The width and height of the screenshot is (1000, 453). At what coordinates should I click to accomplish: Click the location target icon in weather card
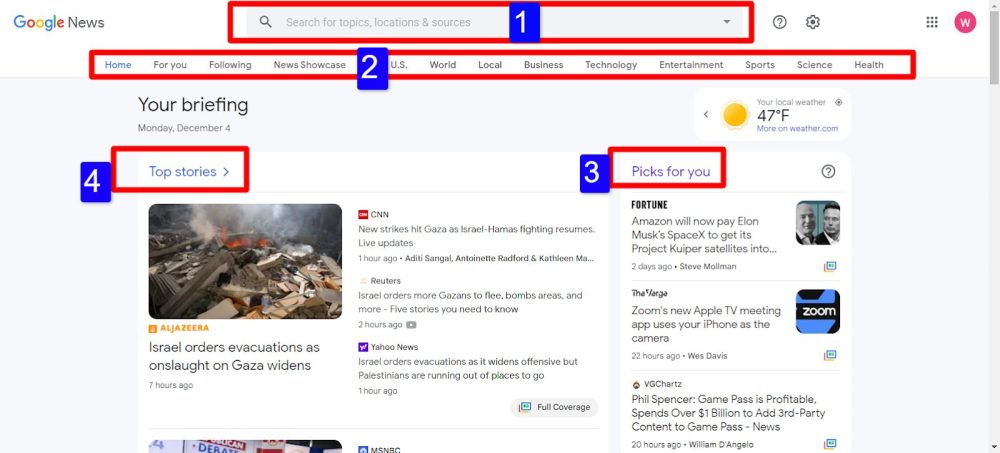(838, 102)
